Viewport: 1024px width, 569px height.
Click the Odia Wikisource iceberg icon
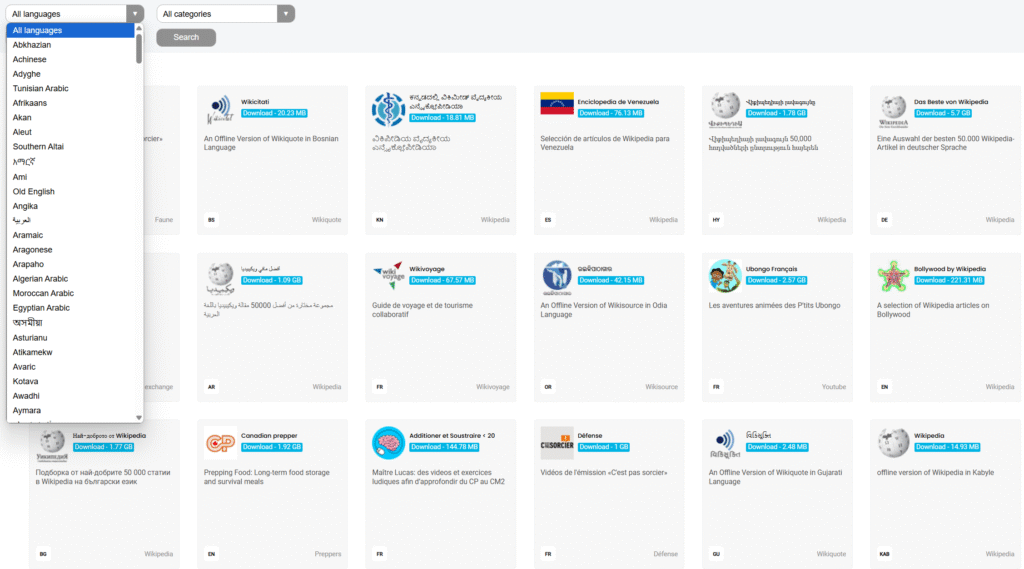coord(557,277)
